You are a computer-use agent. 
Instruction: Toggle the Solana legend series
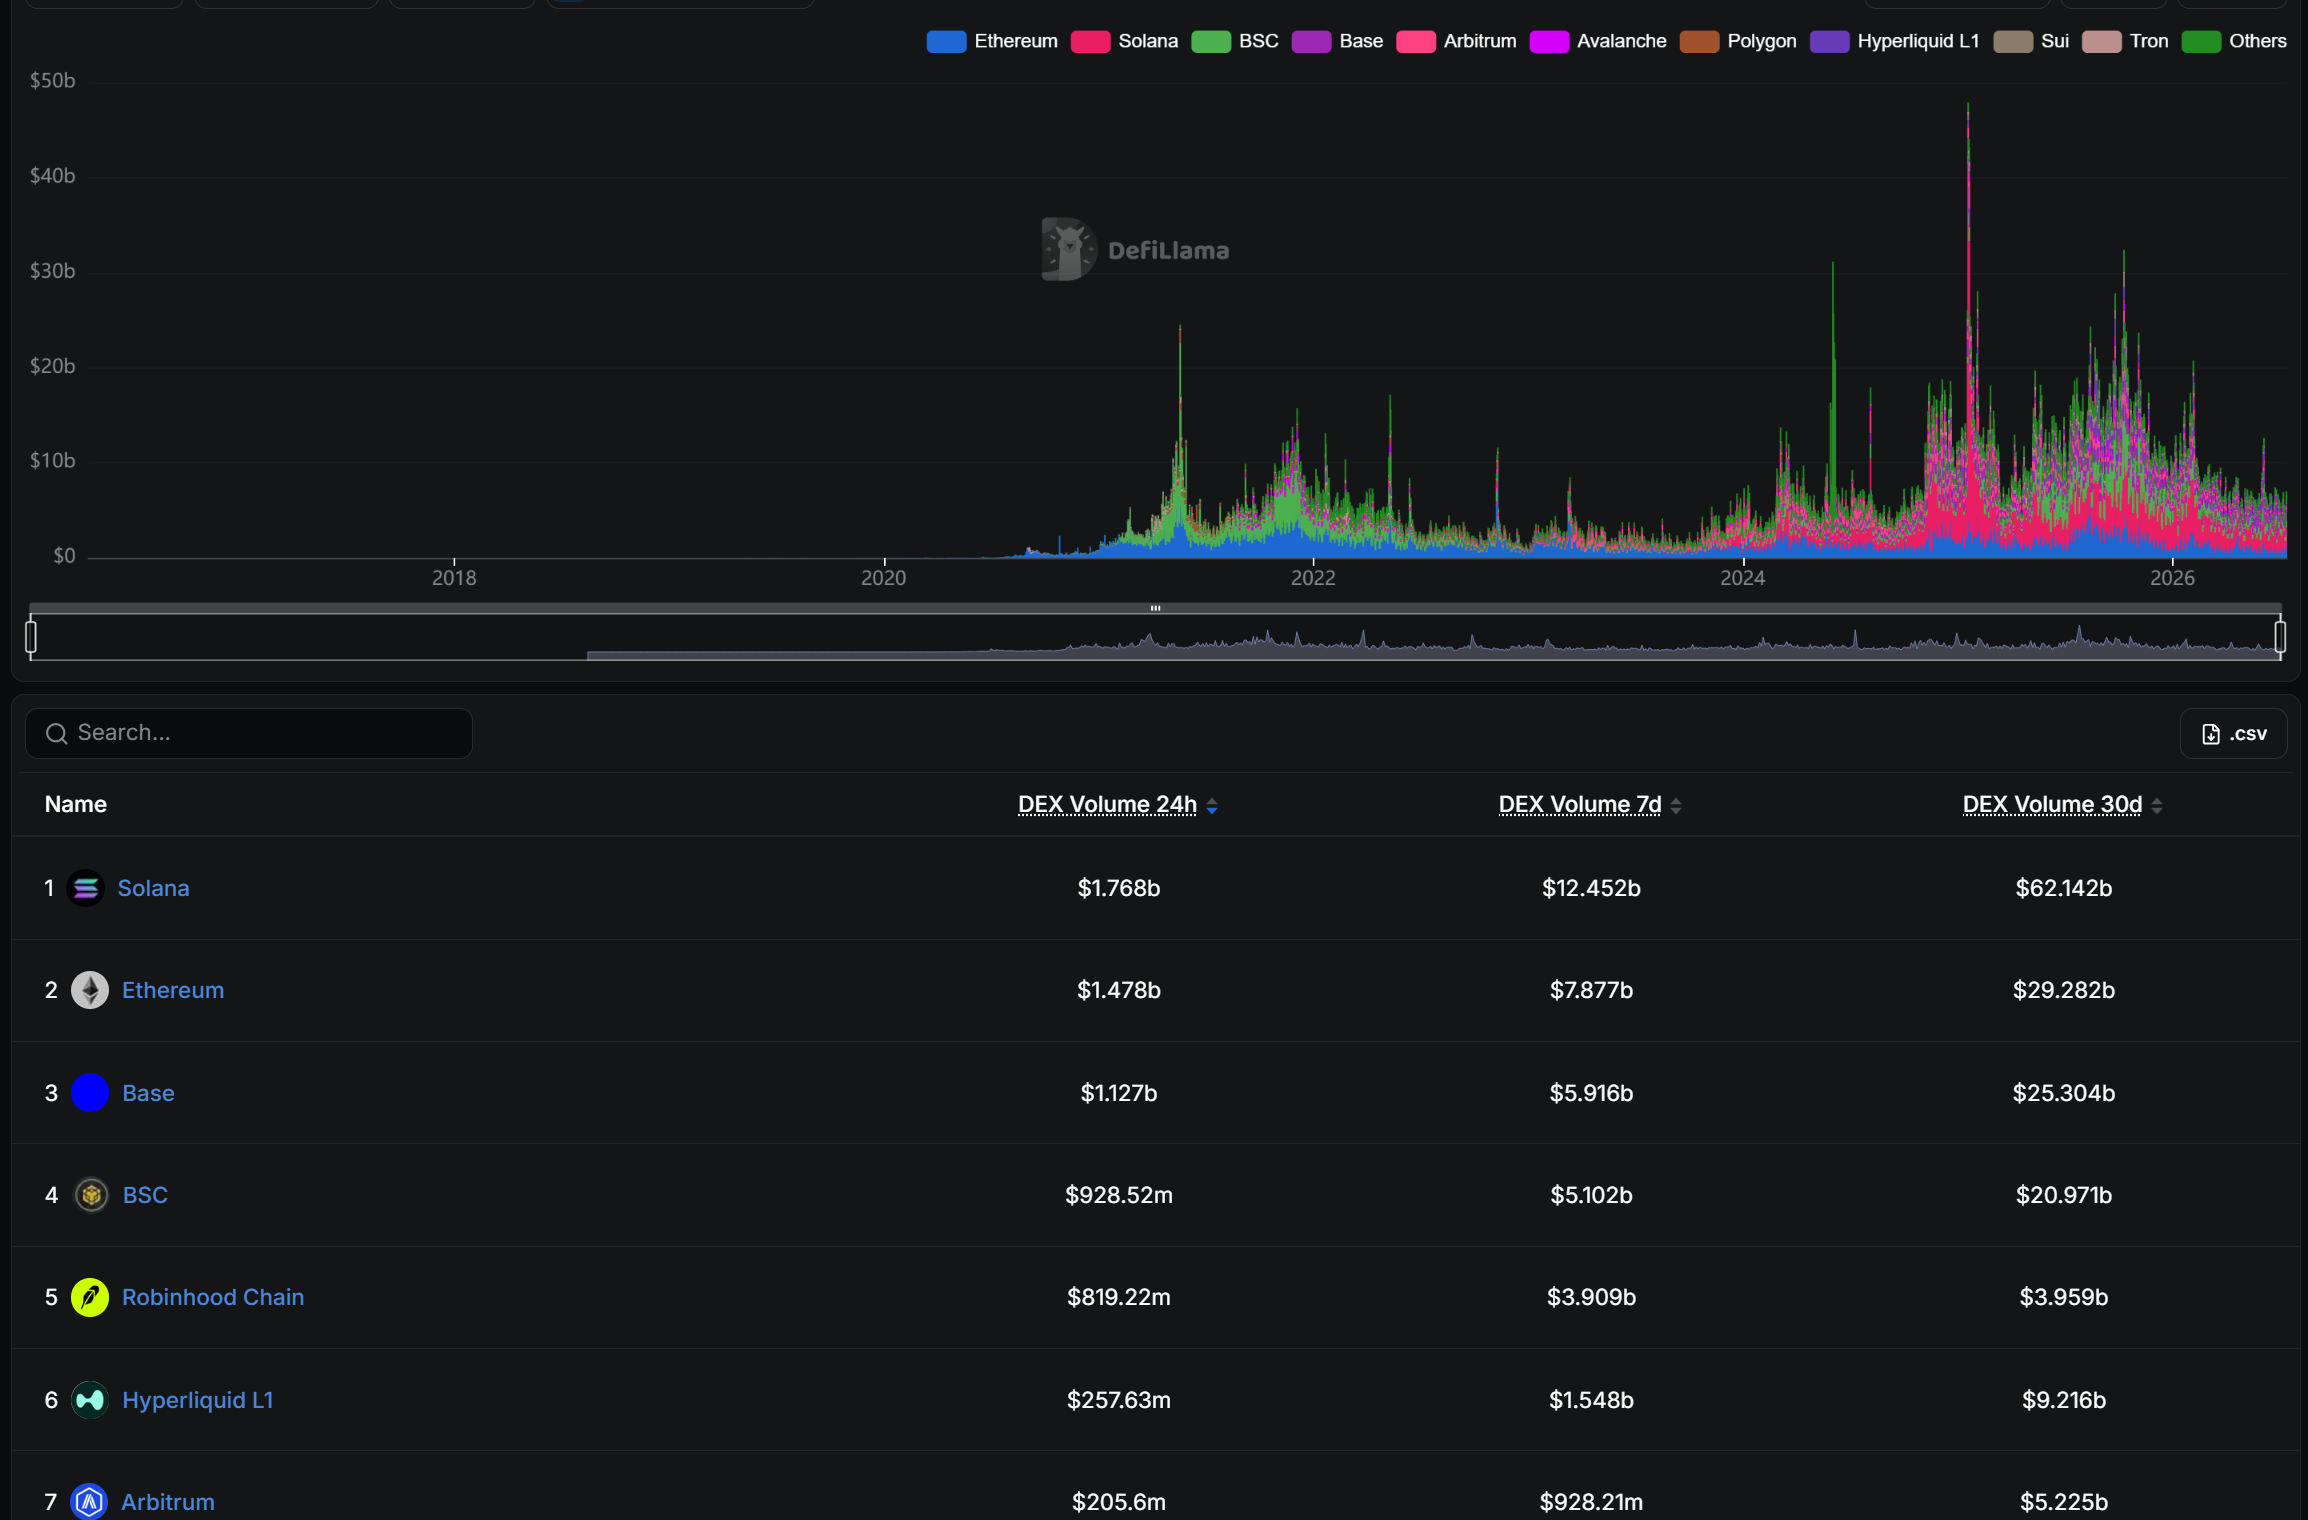point(1124,41)
